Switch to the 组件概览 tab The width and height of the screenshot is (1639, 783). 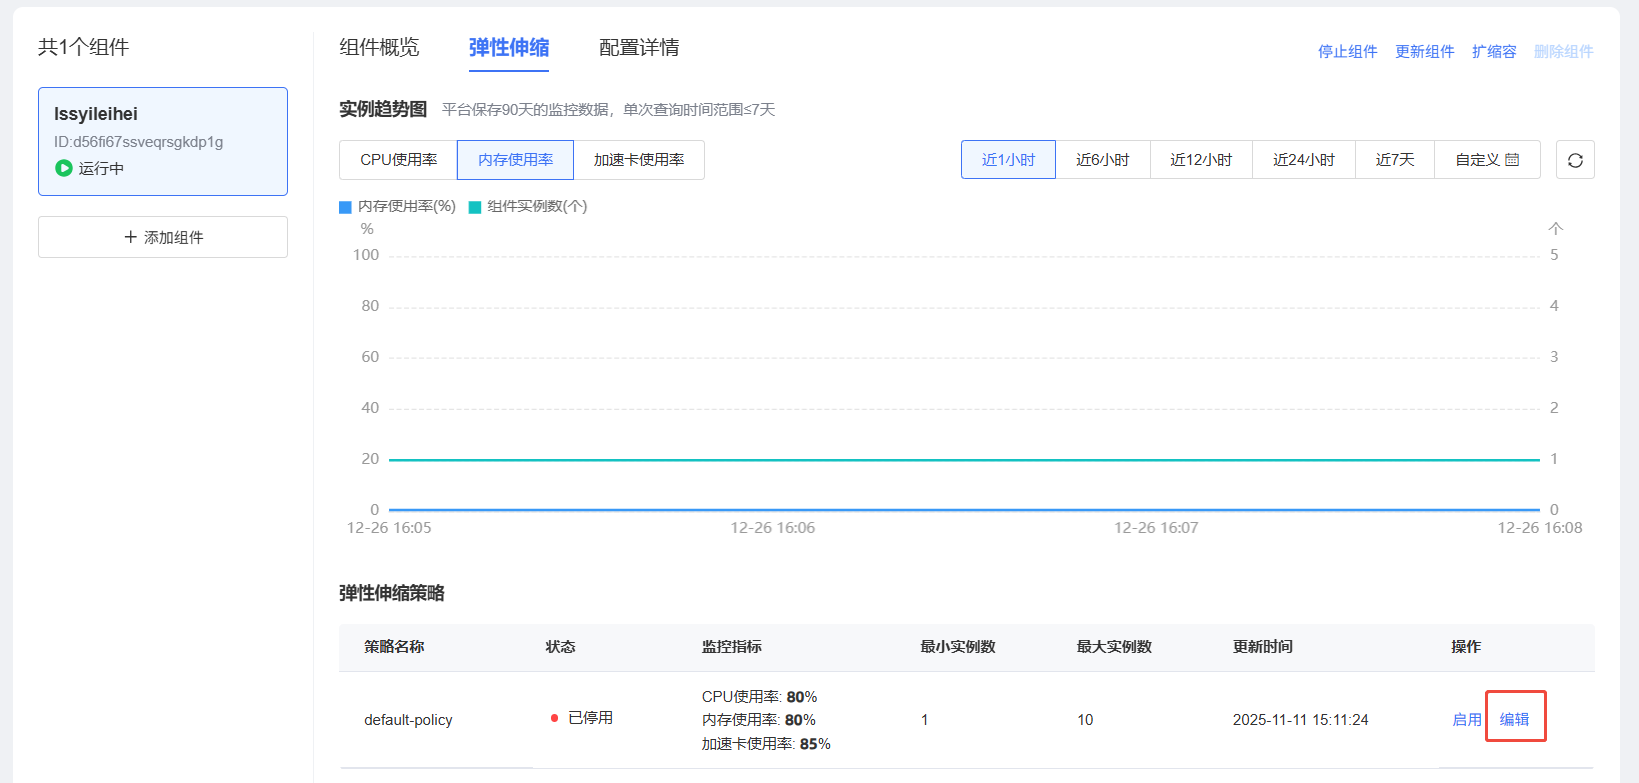[x=379, y=48]
